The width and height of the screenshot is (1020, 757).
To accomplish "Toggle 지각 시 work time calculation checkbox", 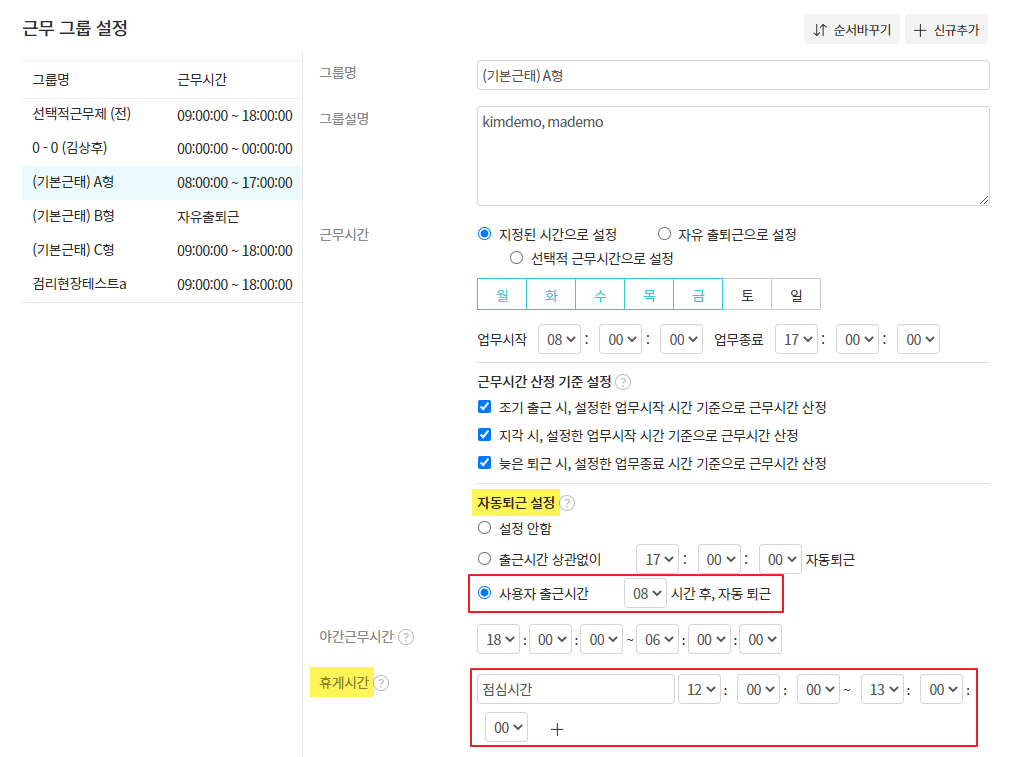I will [x=485, y=436].
